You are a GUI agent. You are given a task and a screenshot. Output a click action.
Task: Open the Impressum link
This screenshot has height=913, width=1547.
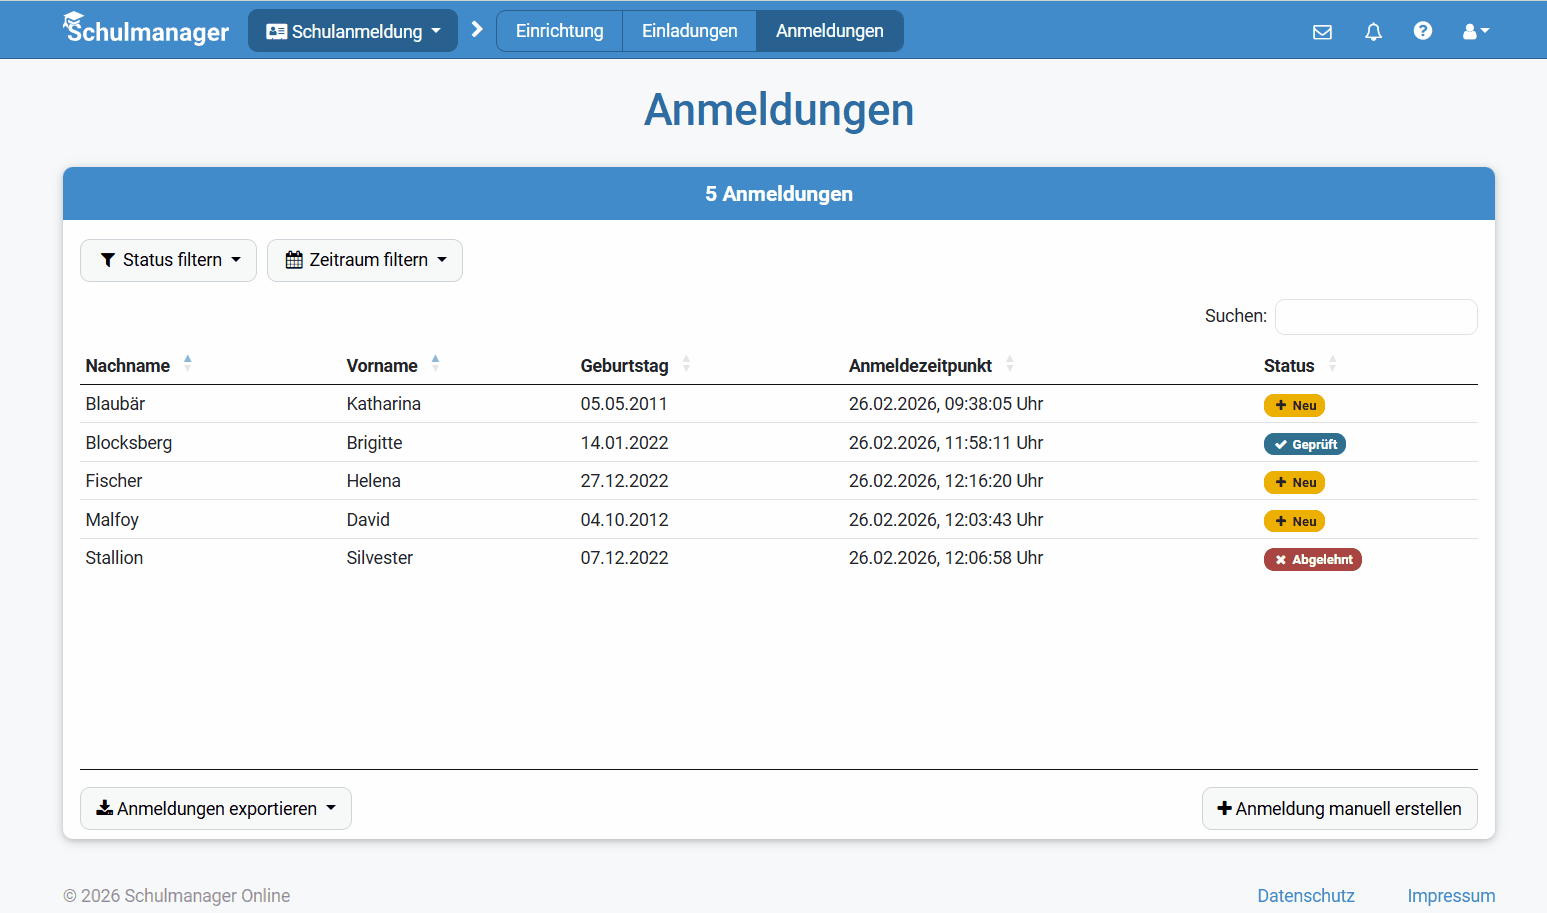tap(1451, 895)
